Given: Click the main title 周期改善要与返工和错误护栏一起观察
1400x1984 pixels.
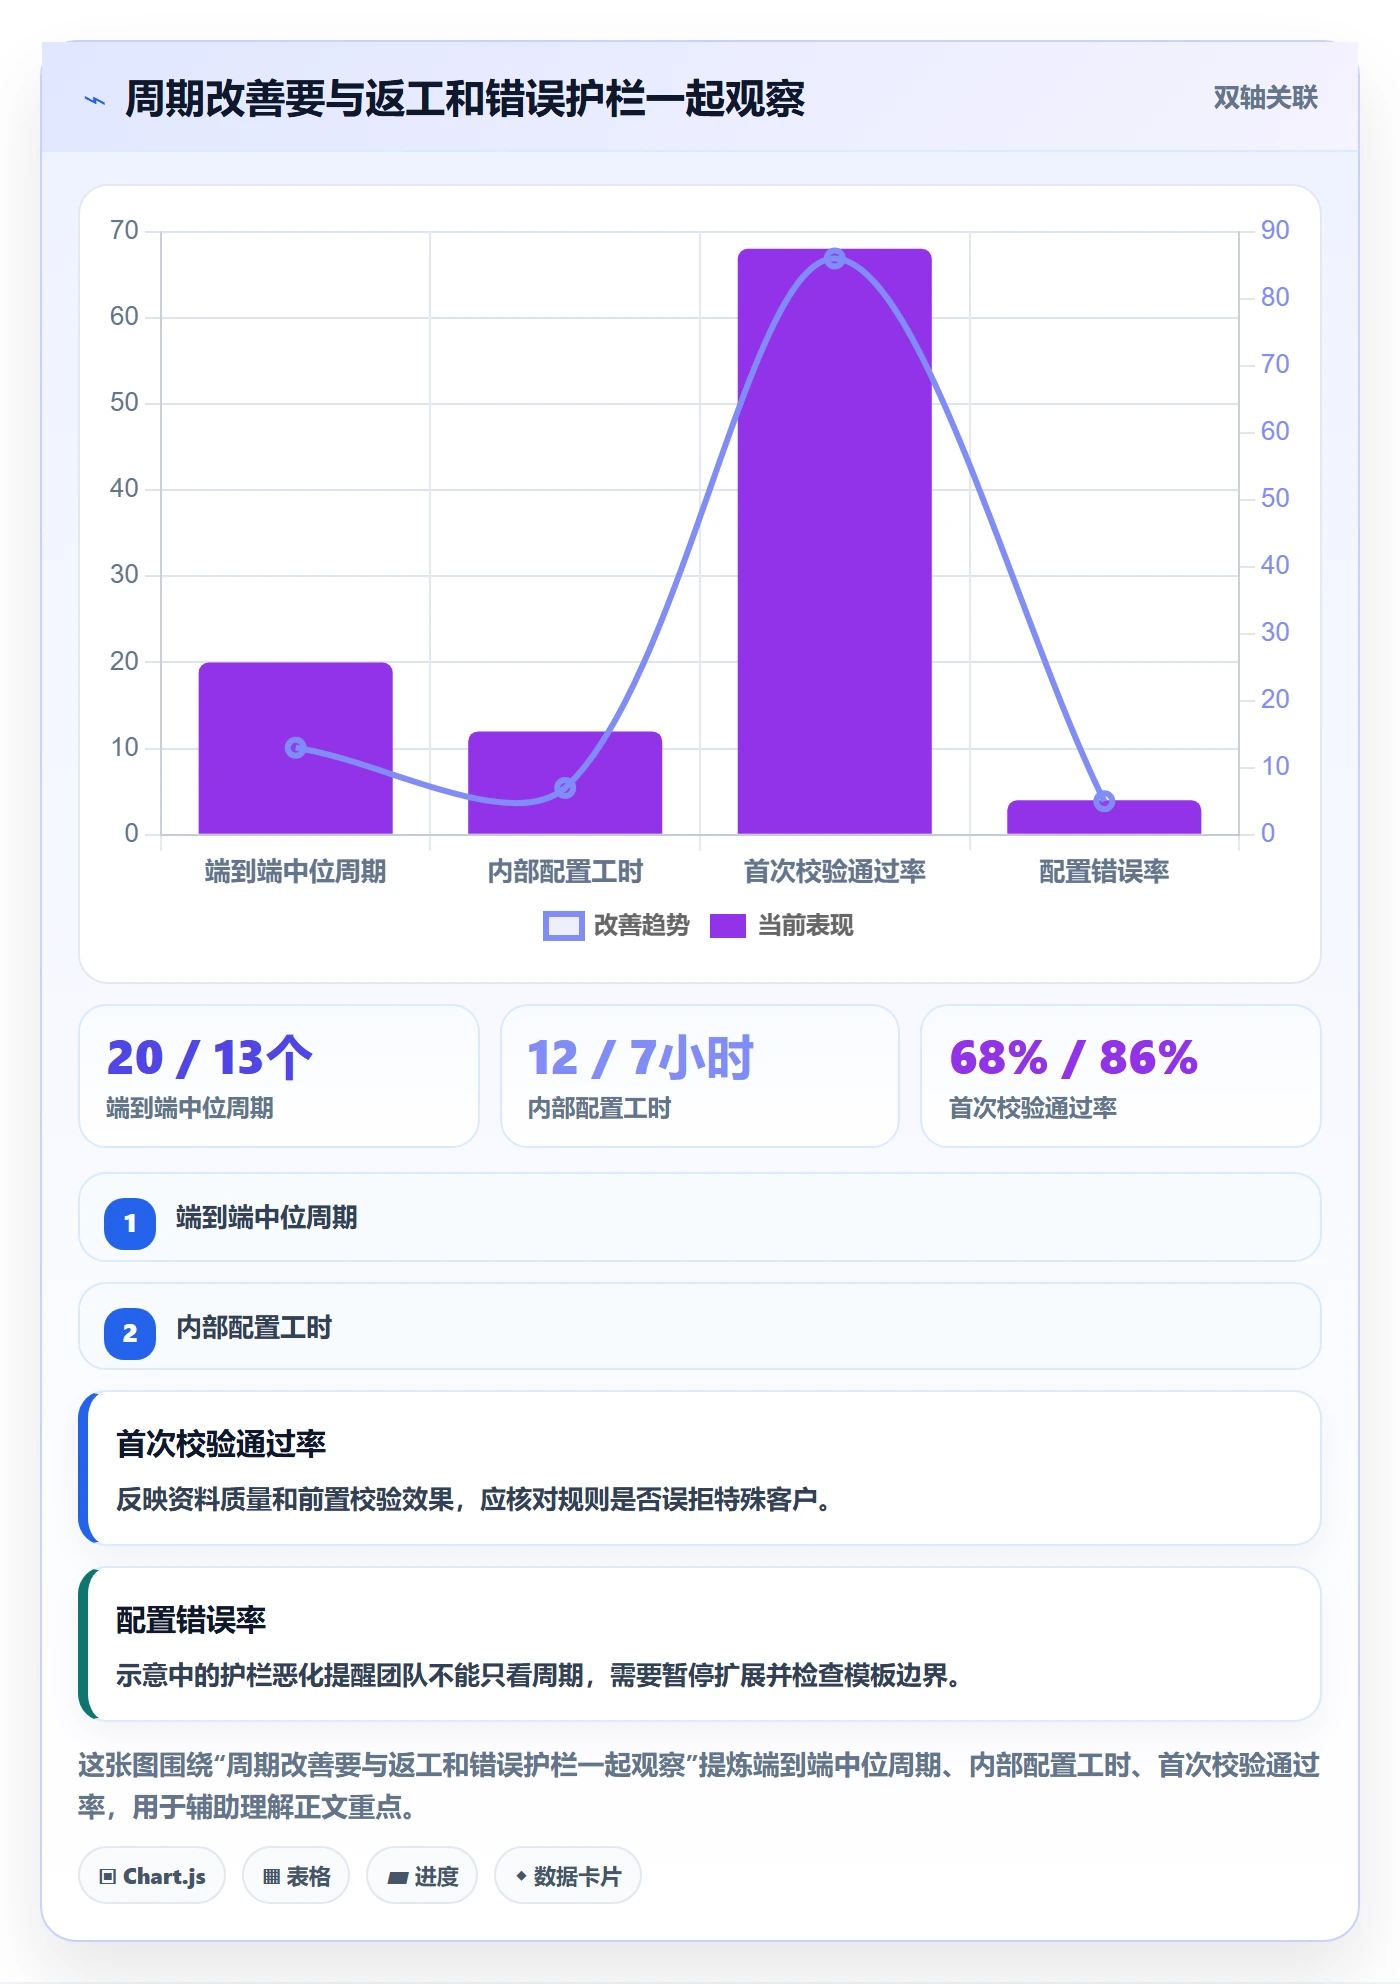Looking at the screenshot, I should 465,99.
